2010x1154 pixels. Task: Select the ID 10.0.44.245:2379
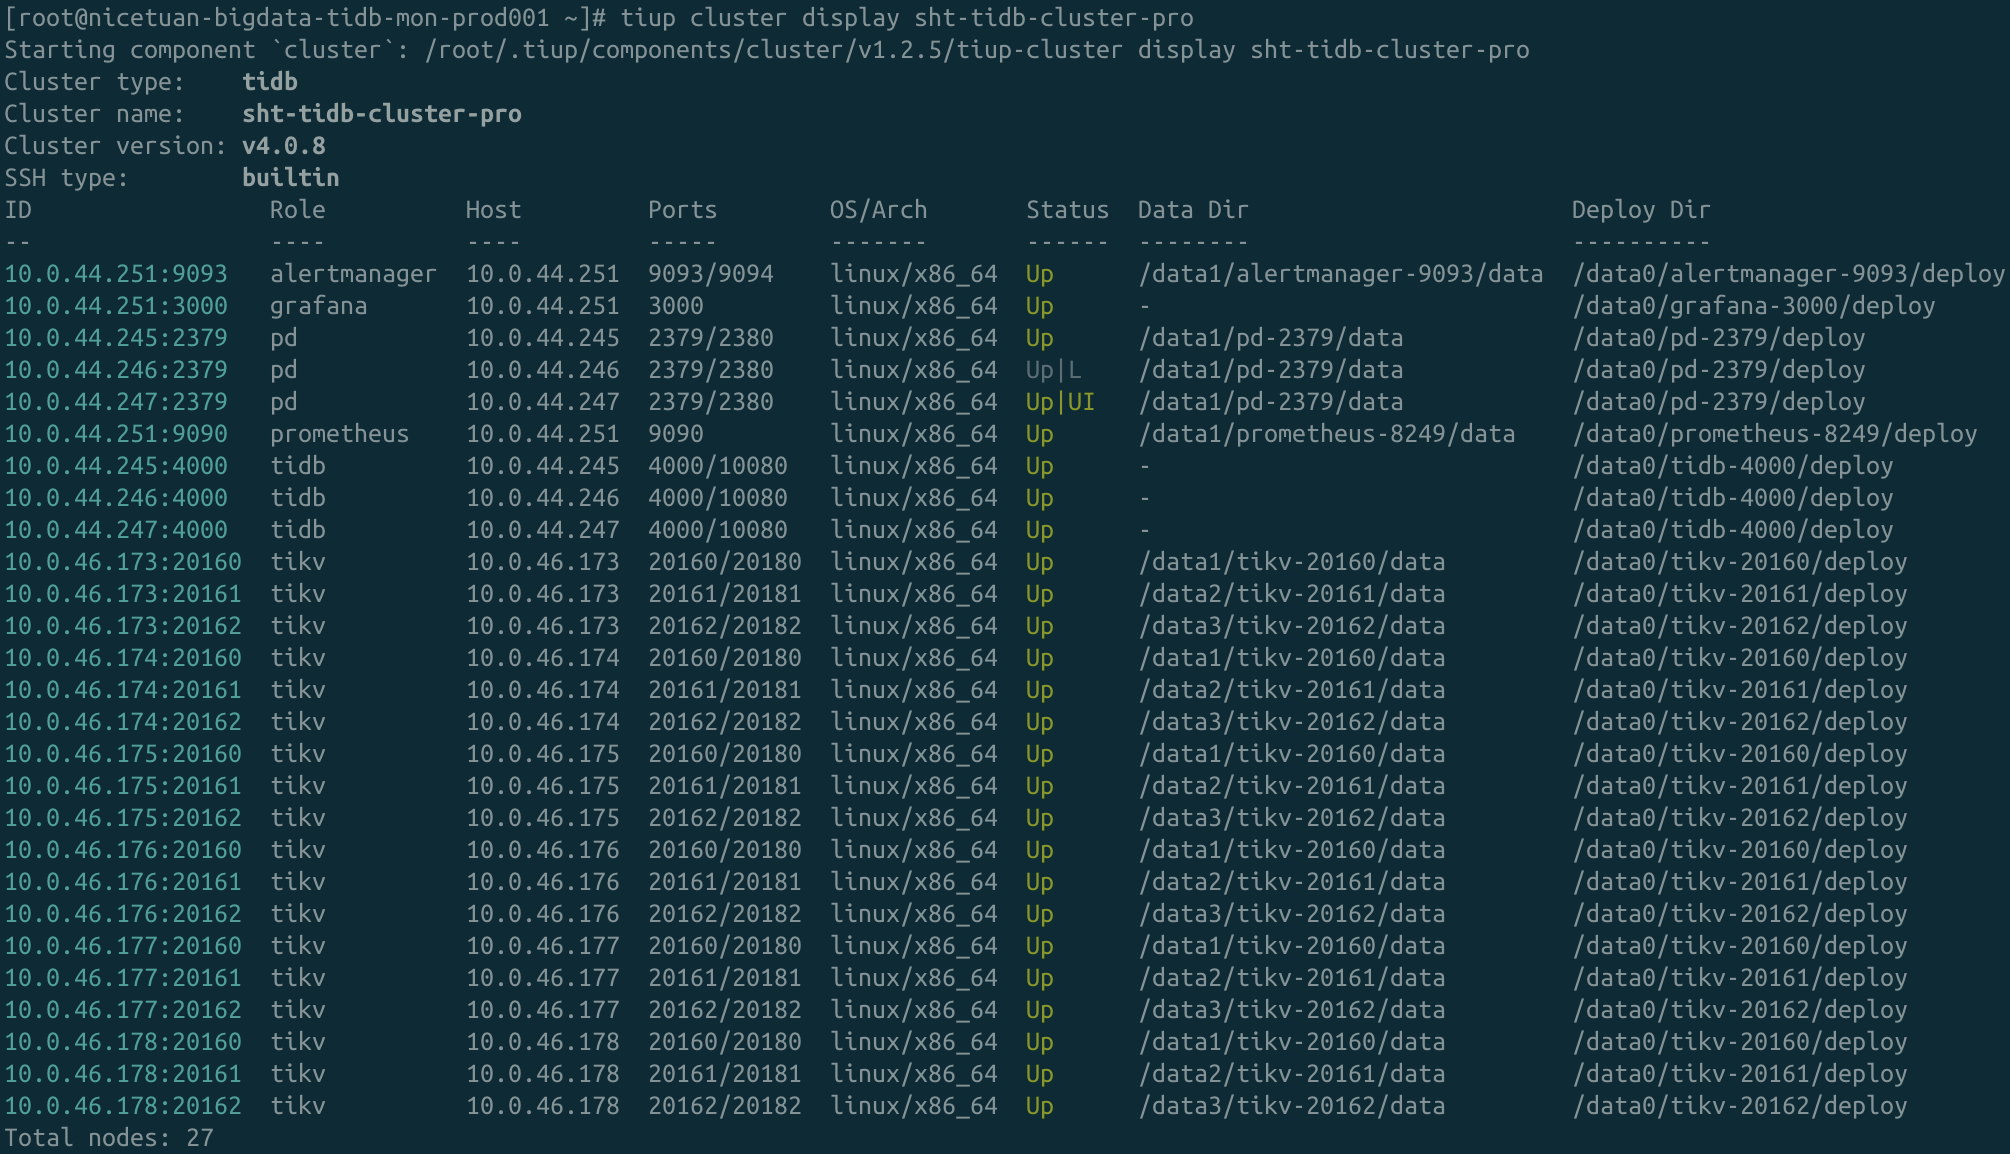coord(116,338)
